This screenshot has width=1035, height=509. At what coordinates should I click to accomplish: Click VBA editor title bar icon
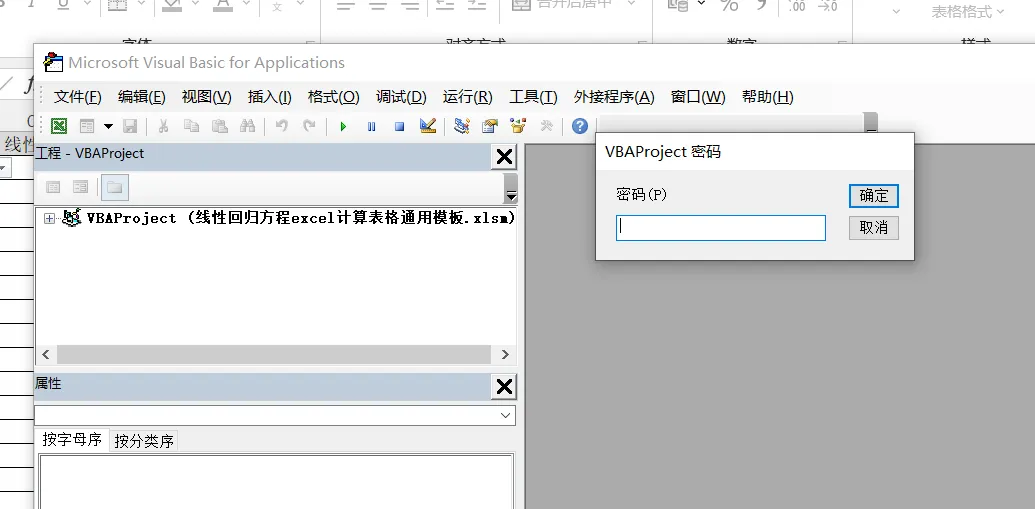pyautogui.click(x=53, y=62)
